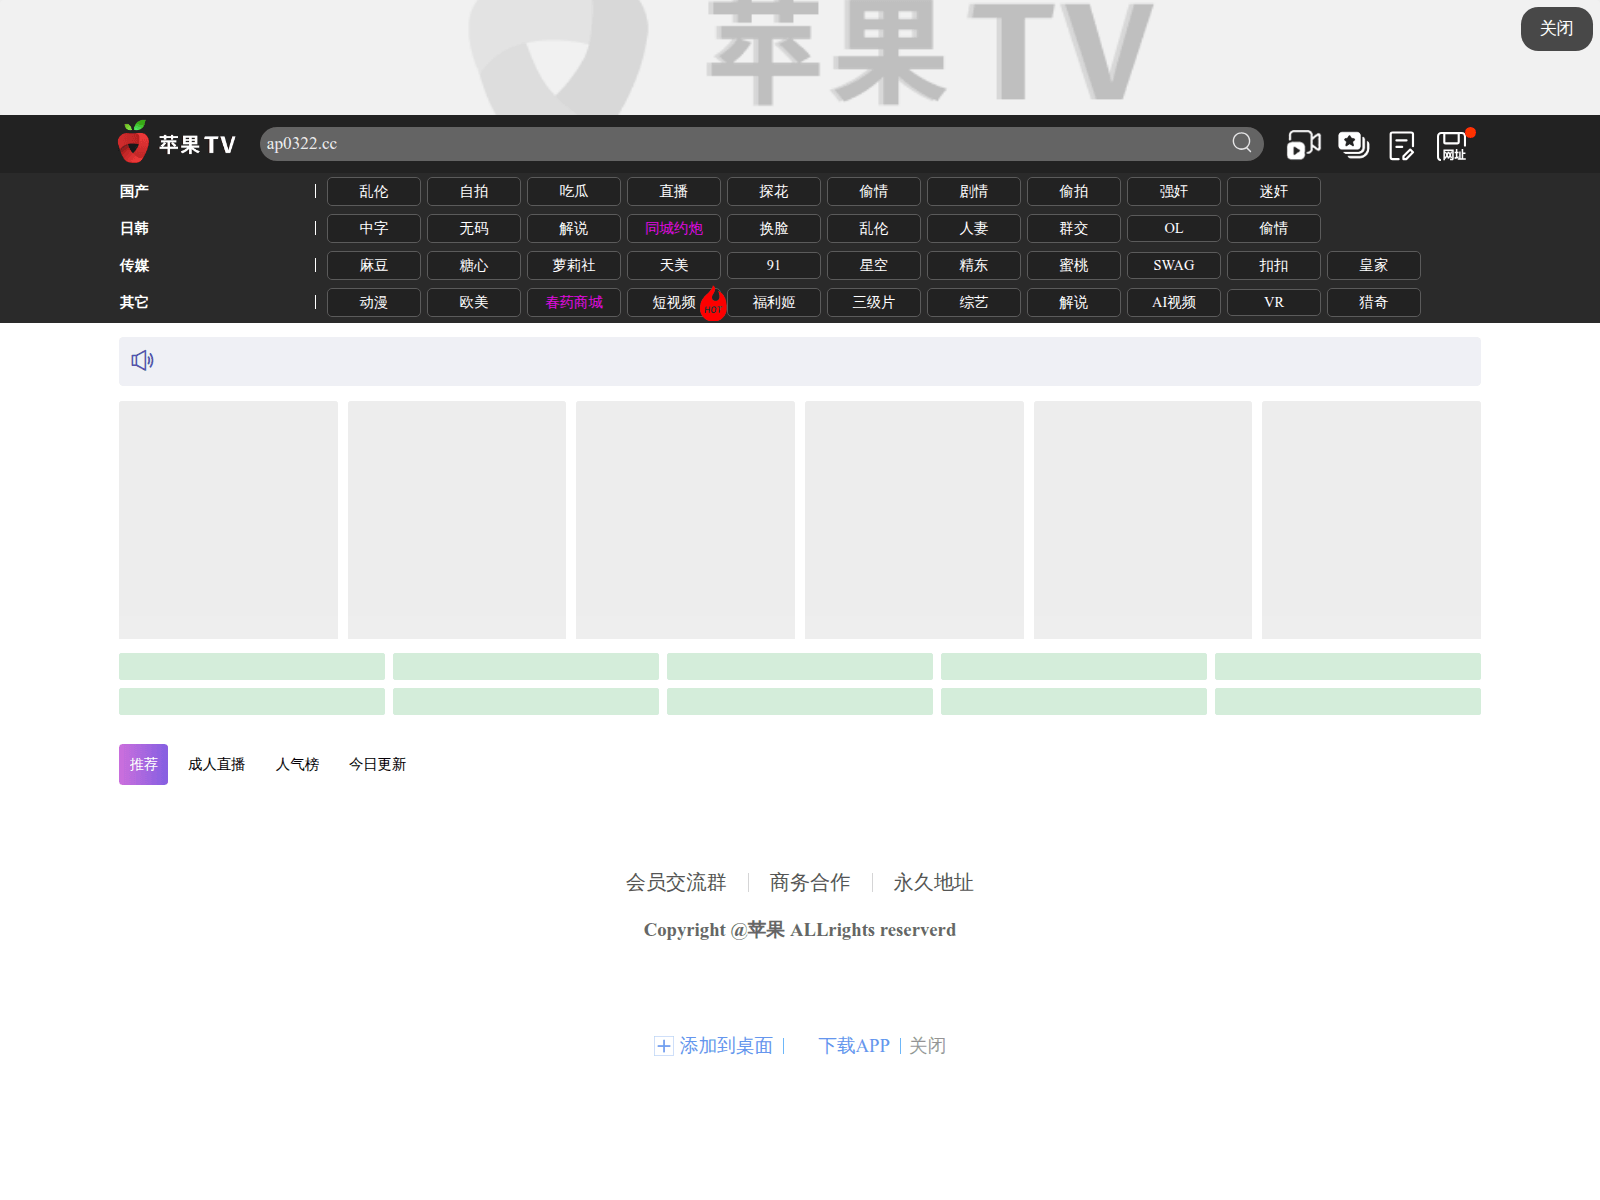Open the video camera icon in header
1600x1200 pixels.
(1304, 145)
